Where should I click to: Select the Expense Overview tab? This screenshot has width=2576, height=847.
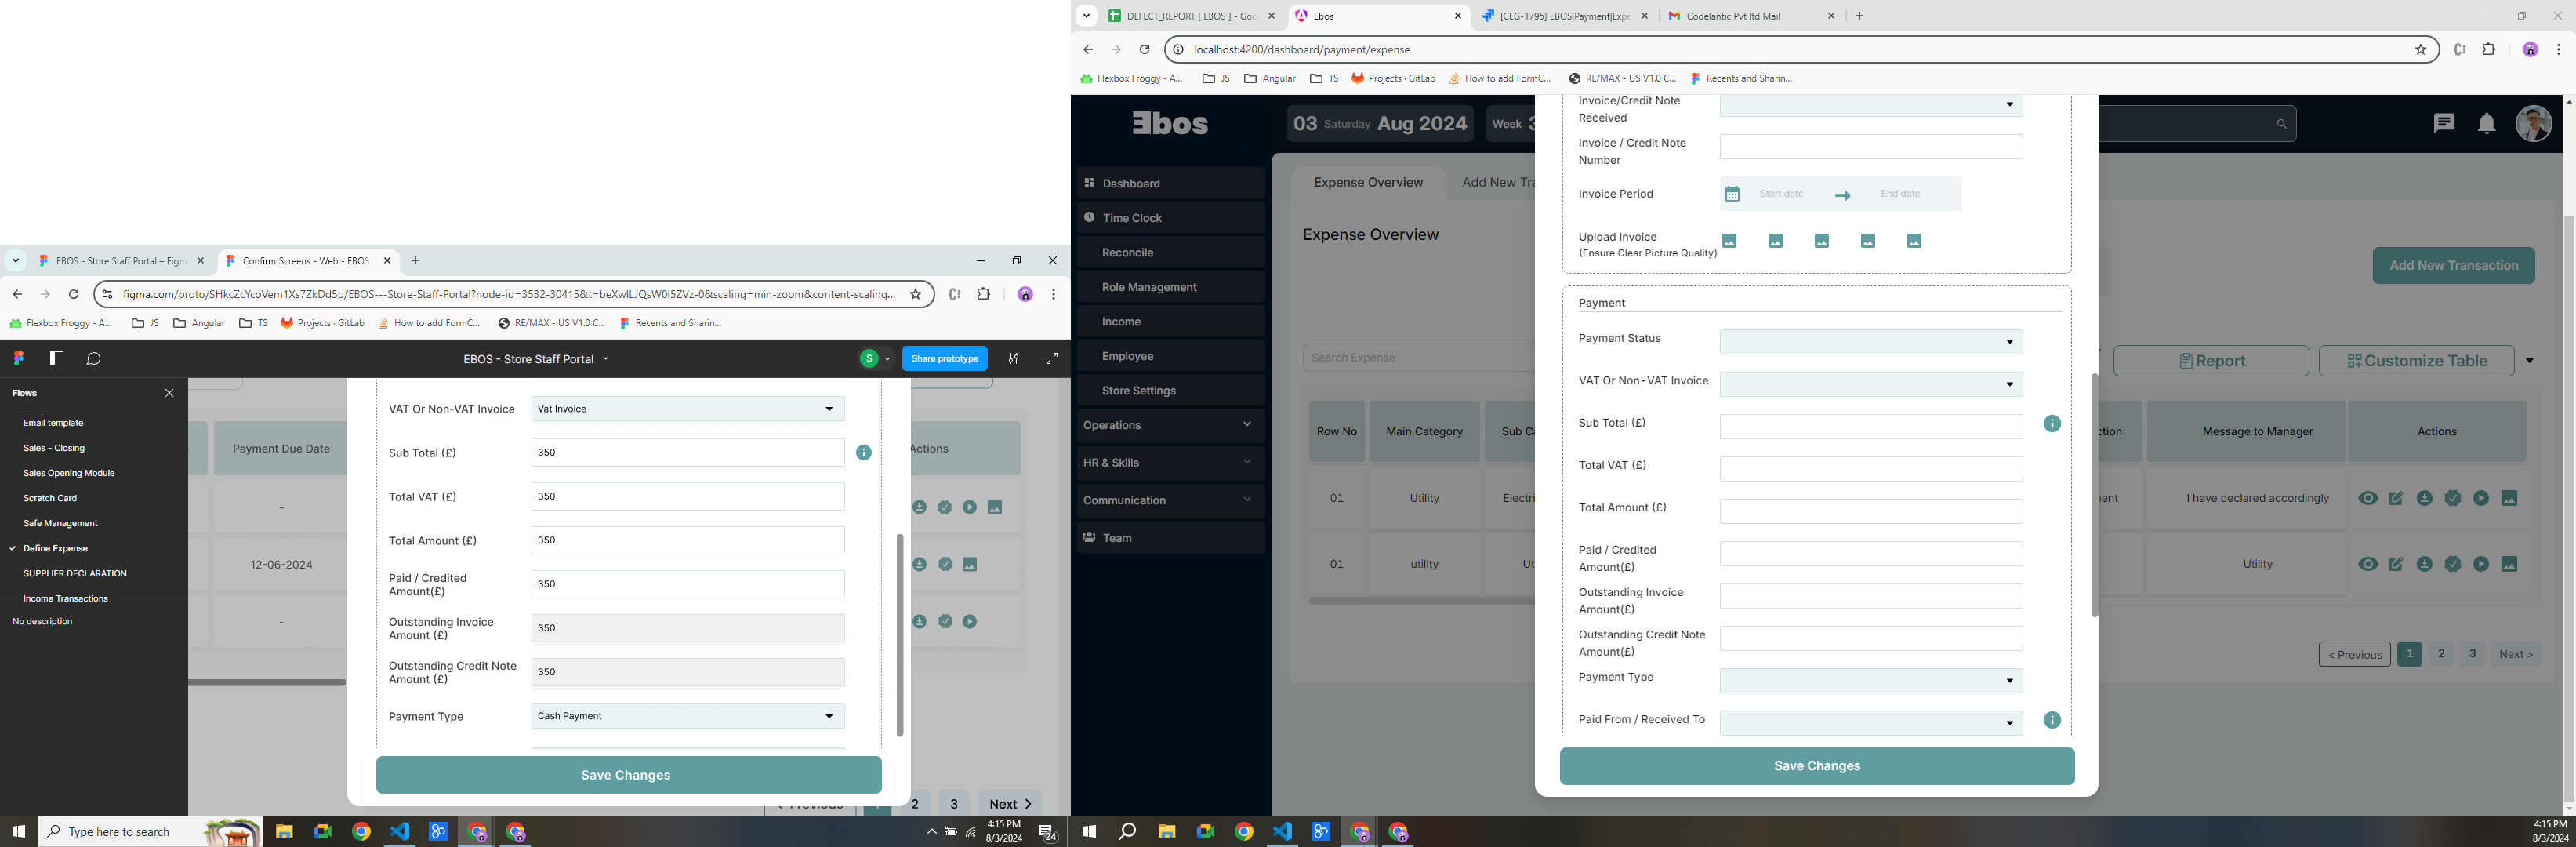coord(1368,182)
